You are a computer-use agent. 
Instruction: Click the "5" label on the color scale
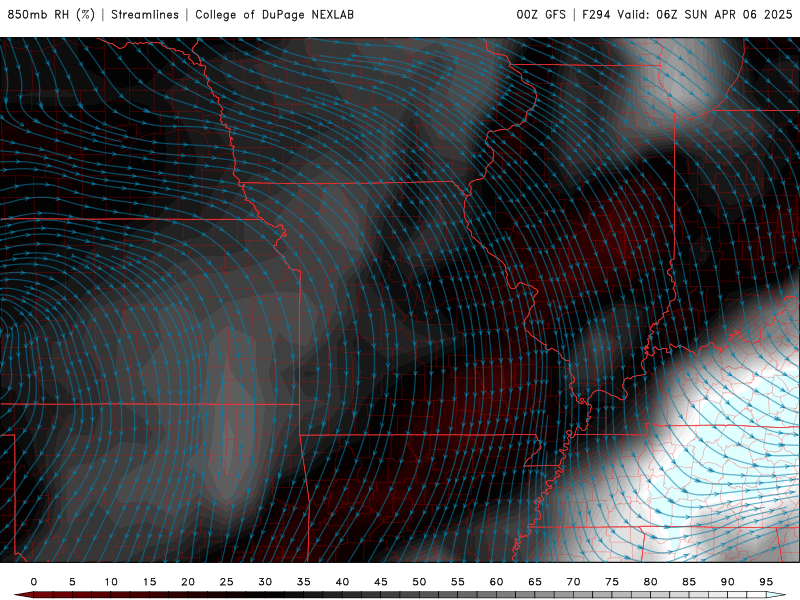click(x=72, y=582)
